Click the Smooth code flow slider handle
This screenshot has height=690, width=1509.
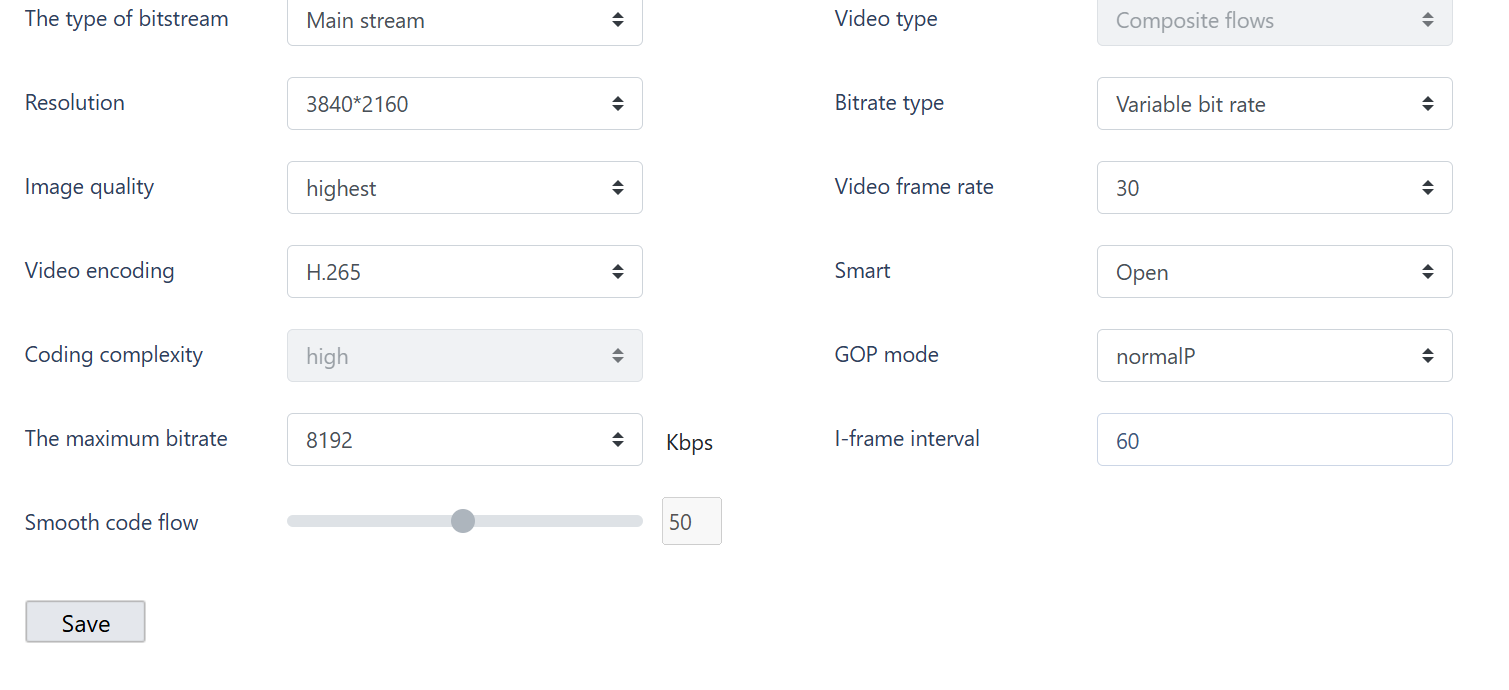tap(462, 521)
